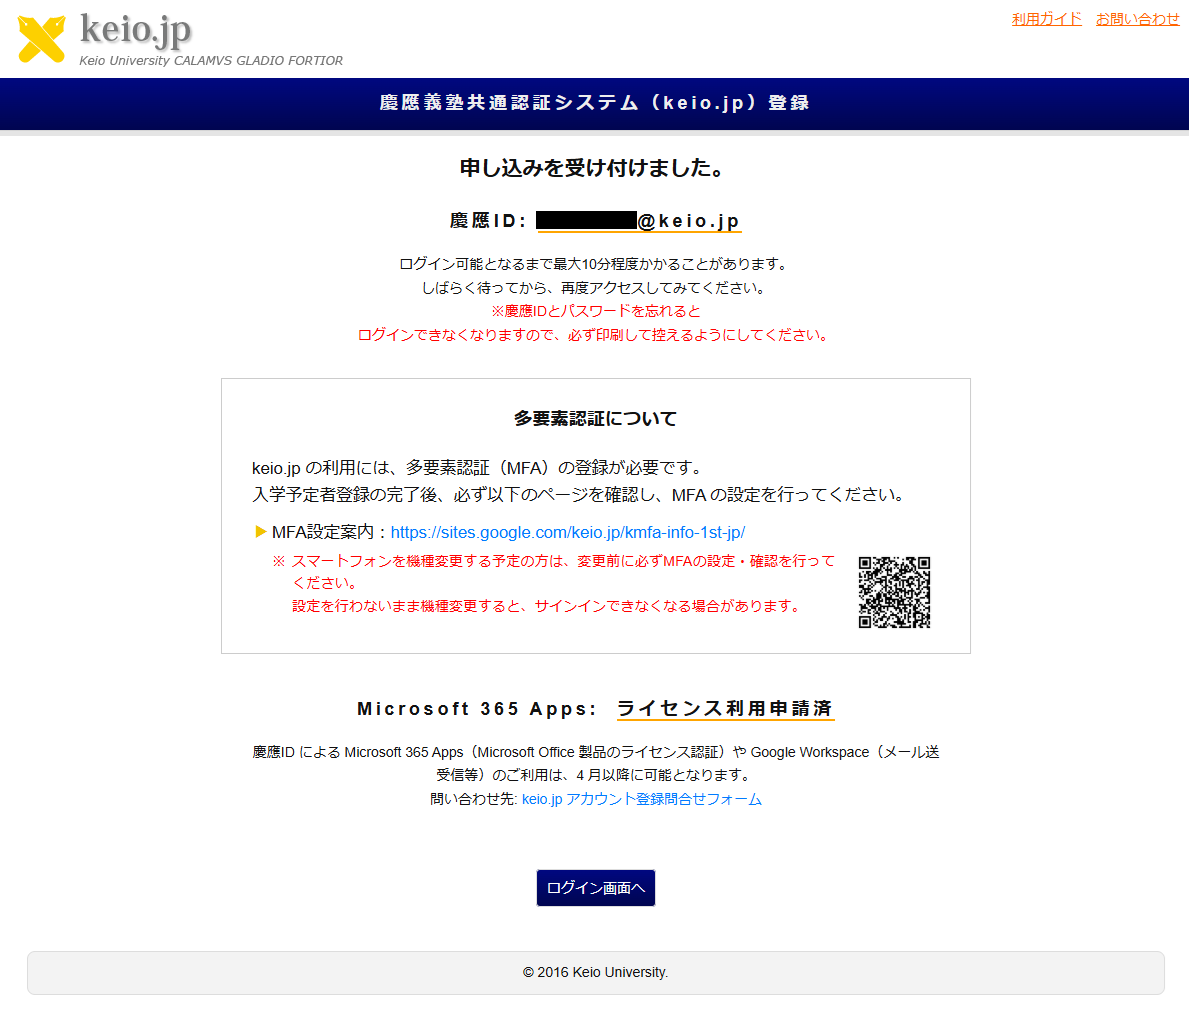Click the keio.jp logo text
This screenshot has height=1009, width=1189.
(x=135, y=29)
